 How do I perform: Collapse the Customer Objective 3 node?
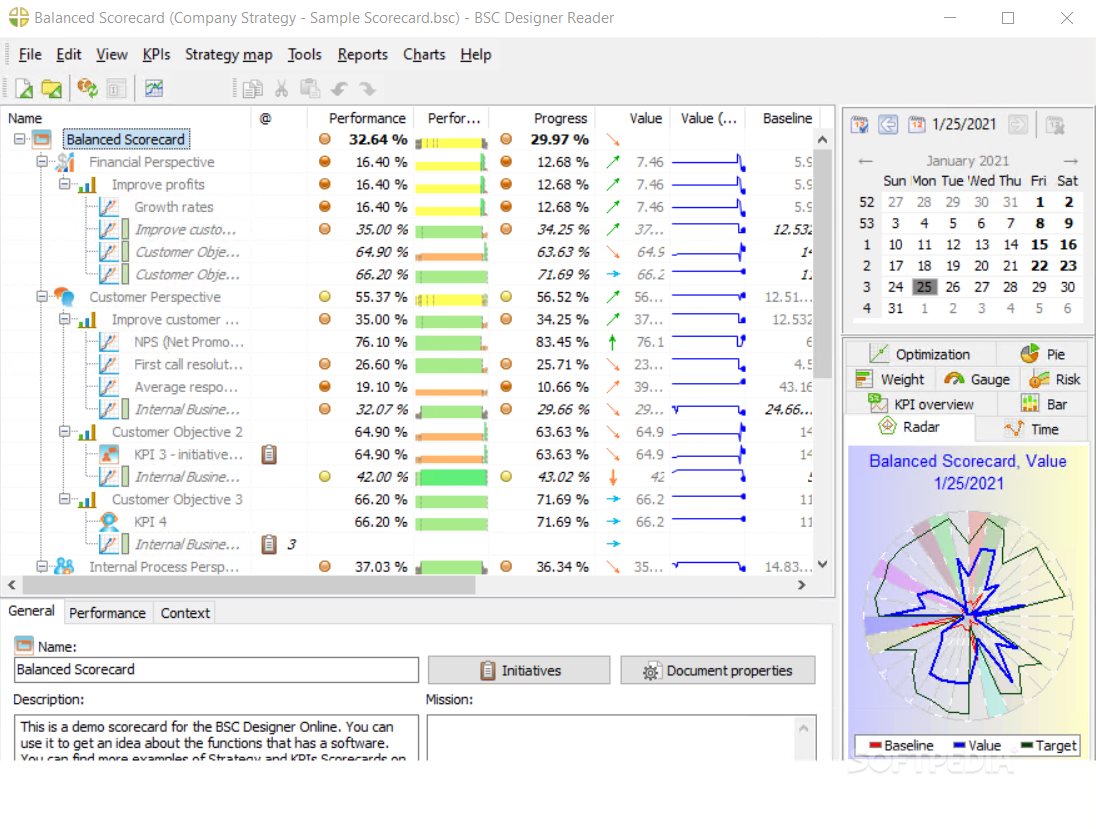(x=64, y=499)
